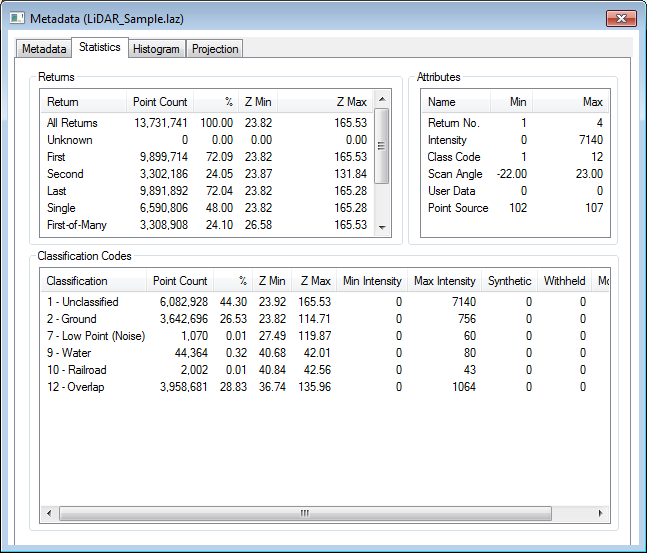Open the Projection tab
This screenshot has height=553, width=647.
[x=215, y=49]
